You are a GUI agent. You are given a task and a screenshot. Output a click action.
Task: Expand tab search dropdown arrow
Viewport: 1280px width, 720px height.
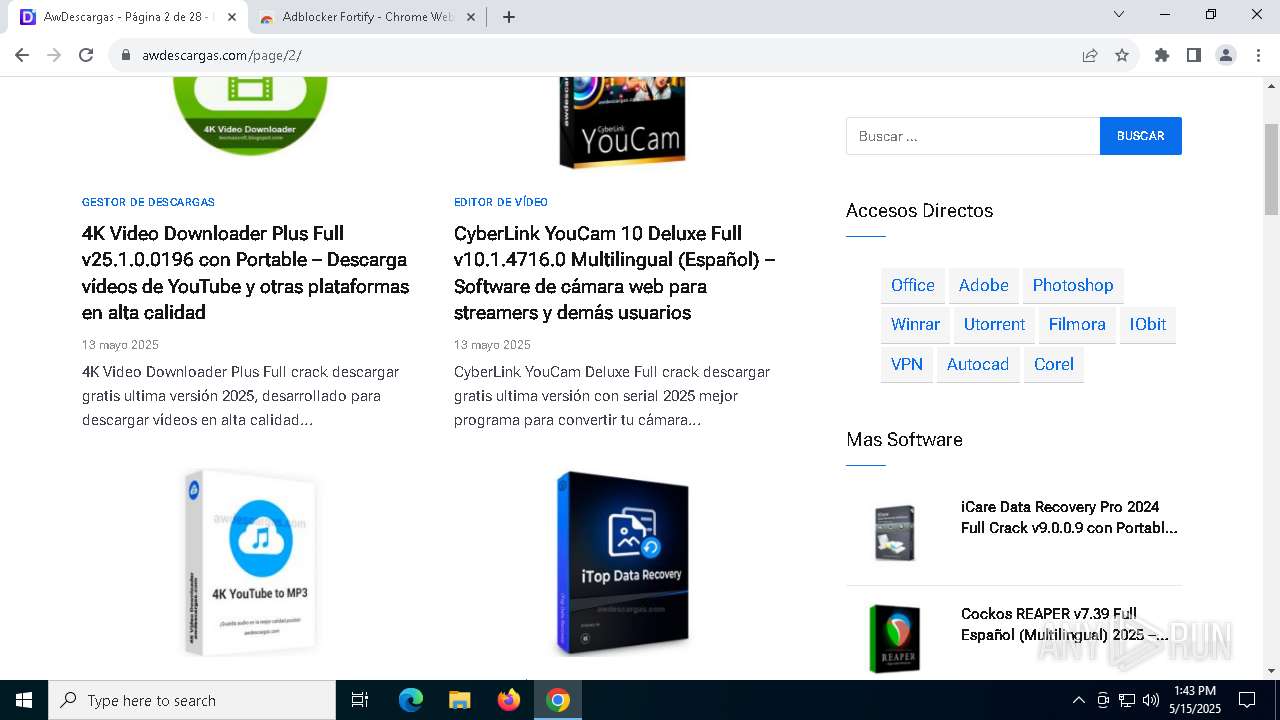(1119, 14)
